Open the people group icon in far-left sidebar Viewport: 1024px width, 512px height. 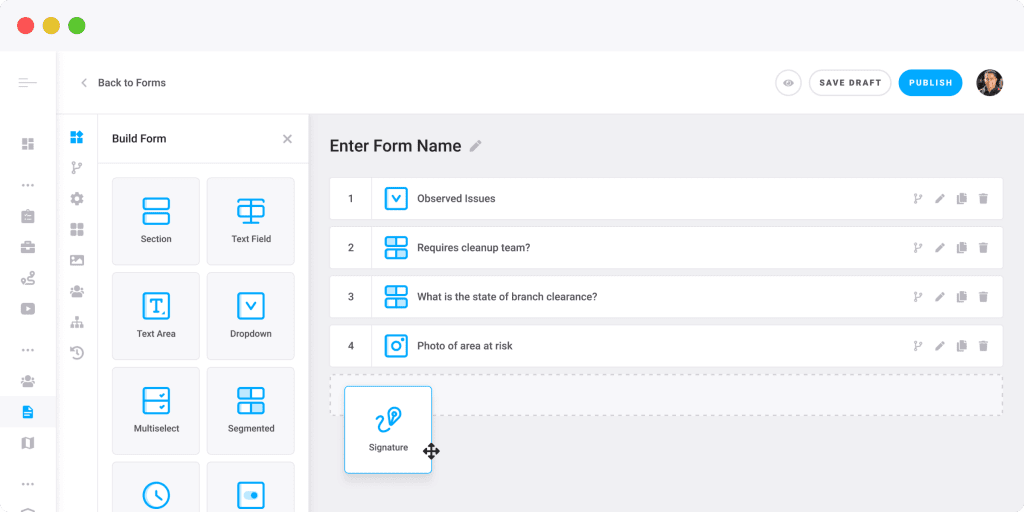pos(27,381)
